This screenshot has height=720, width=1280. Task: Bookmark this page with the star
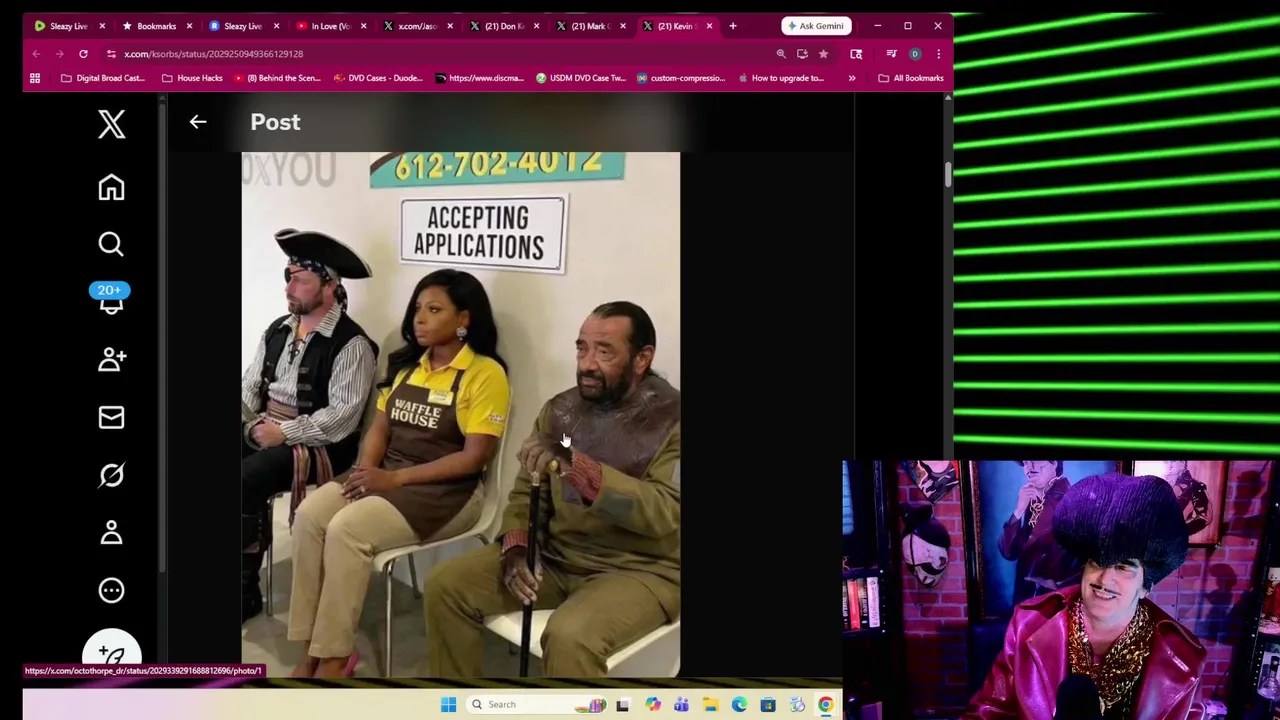[823, 54]
